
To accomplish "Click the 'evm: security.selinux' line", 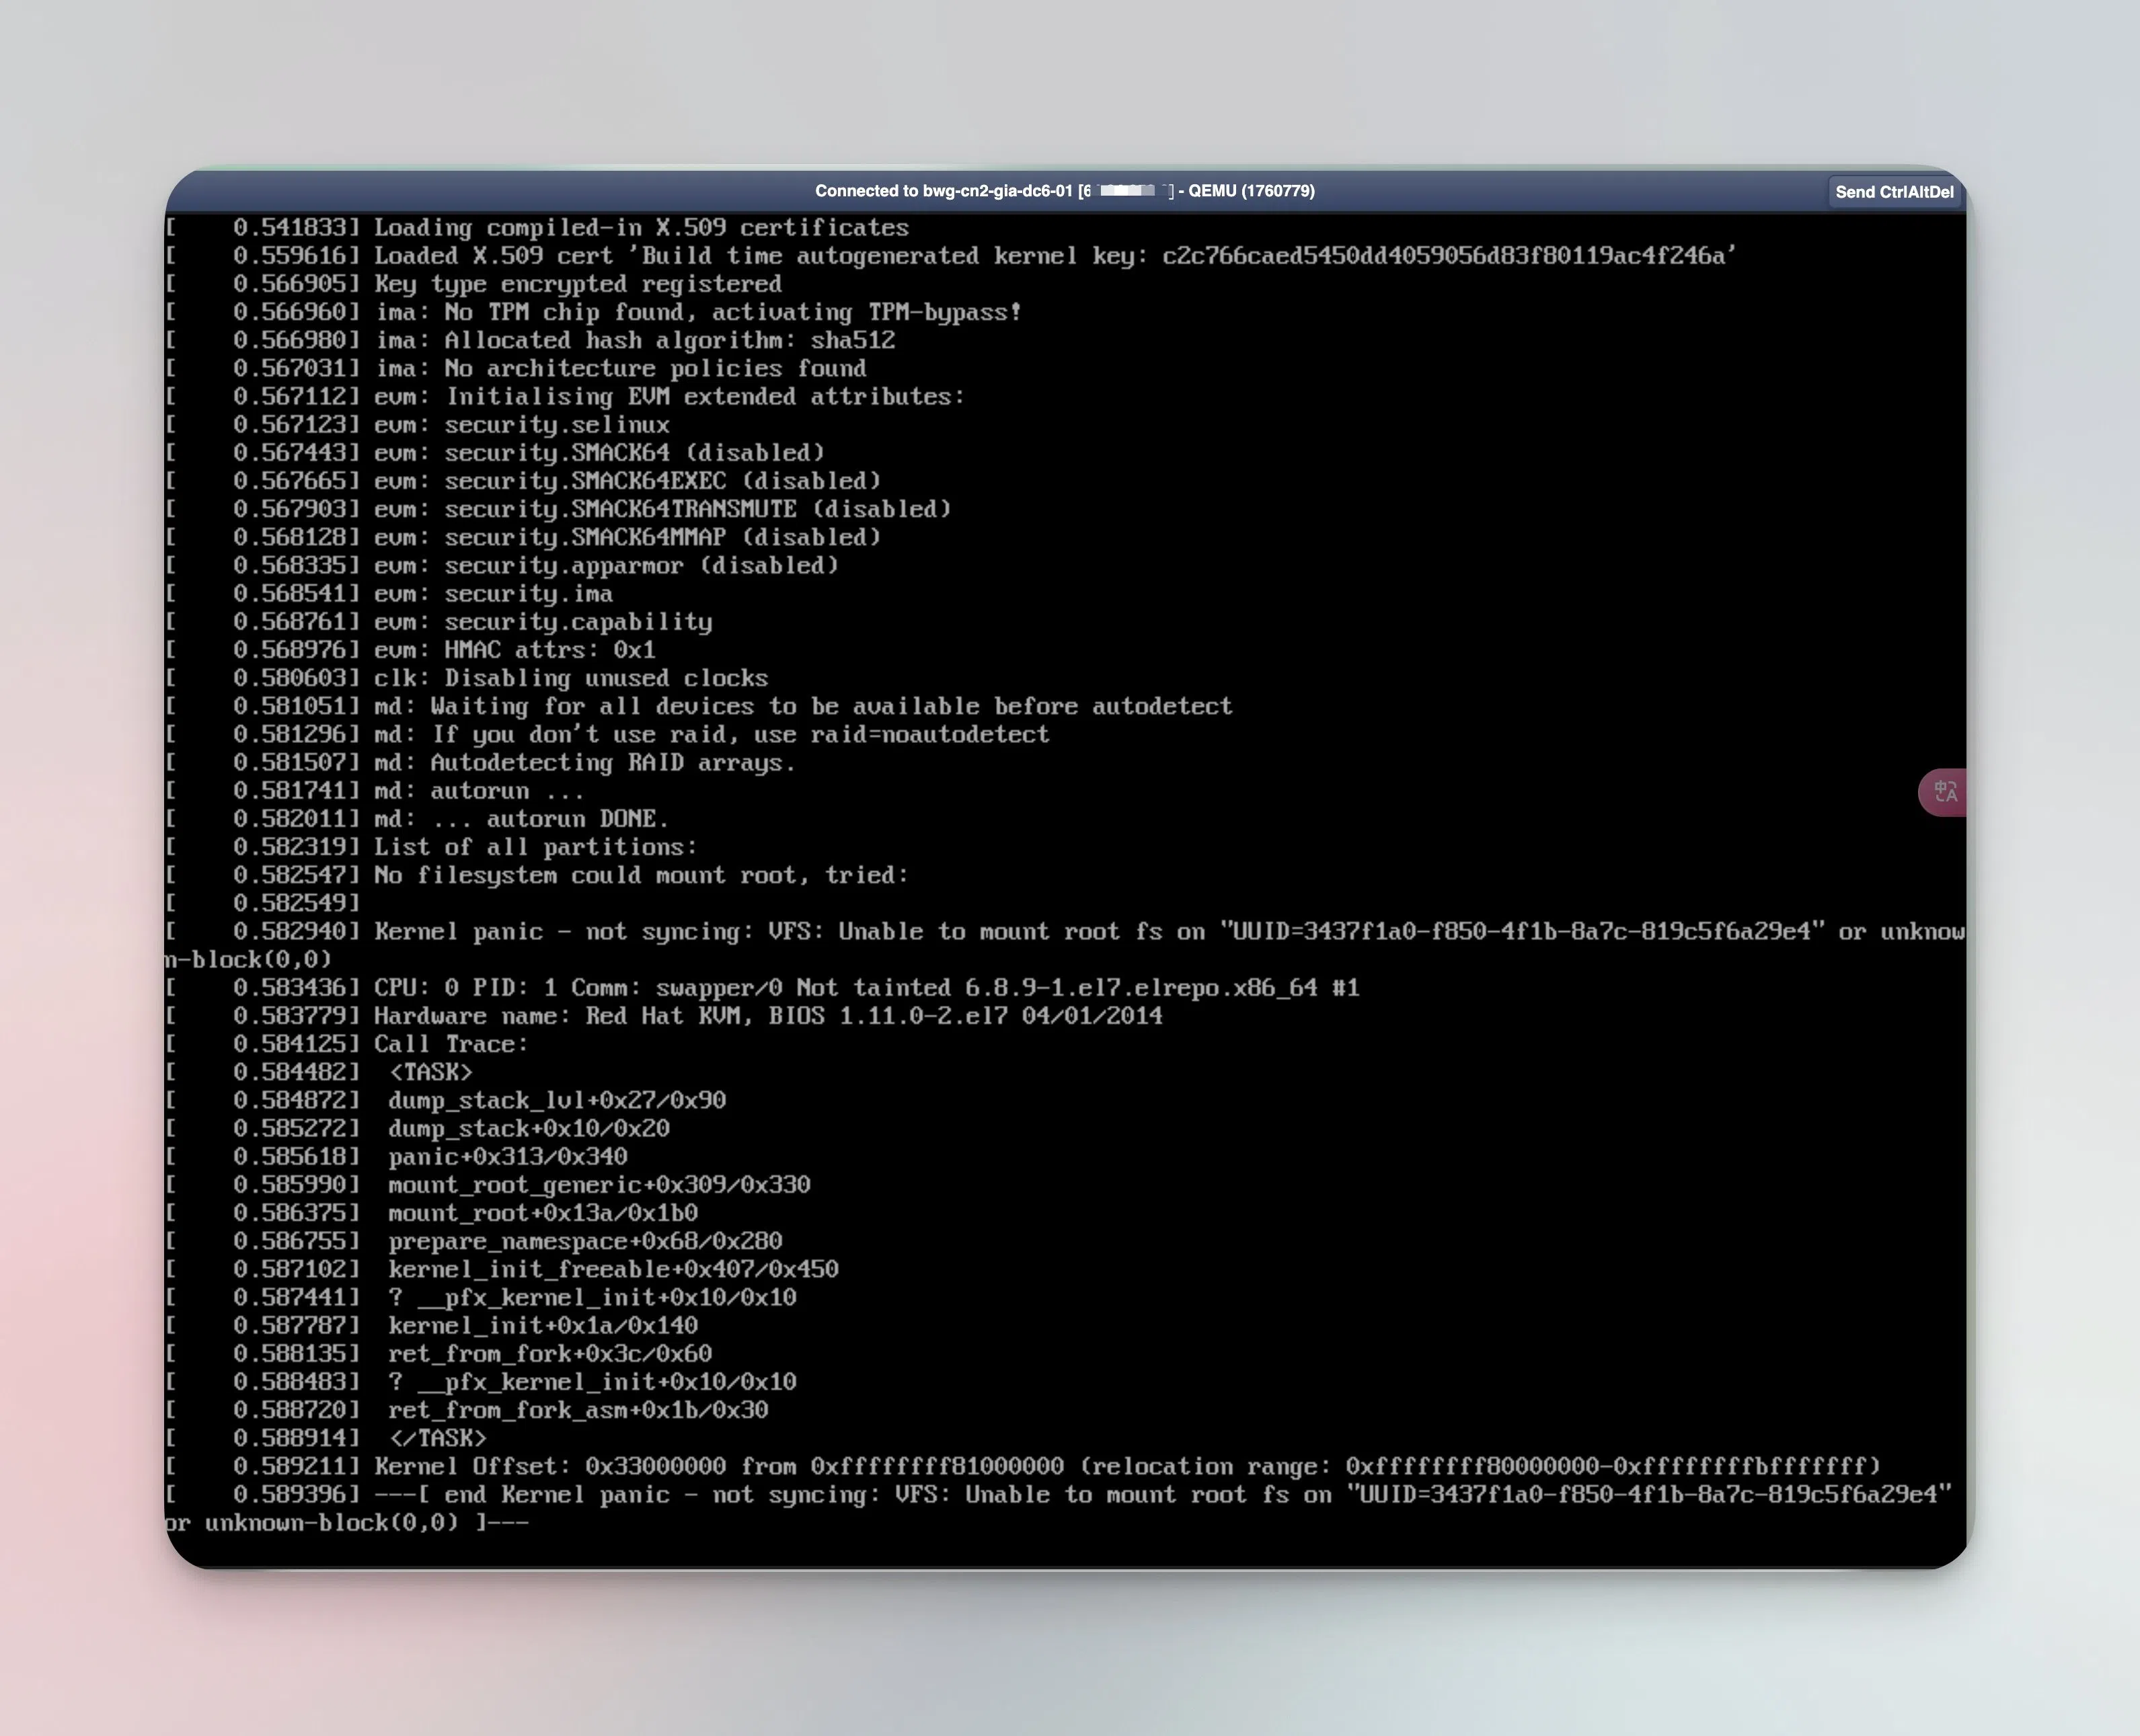I will [x=521, y=425].
